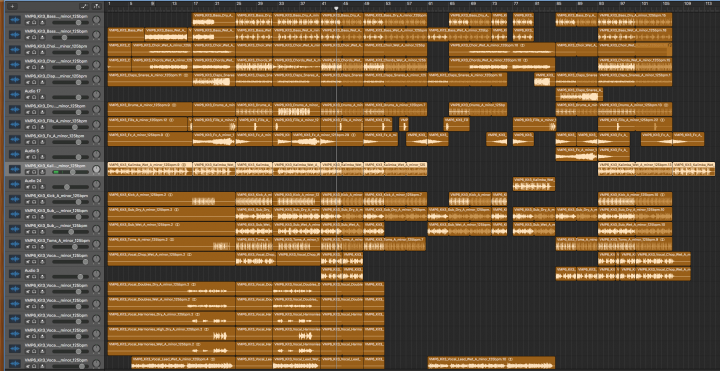Solo the Audio 5 track with headphones button
This screenshot has height=371, width=720.
(34, 157)
